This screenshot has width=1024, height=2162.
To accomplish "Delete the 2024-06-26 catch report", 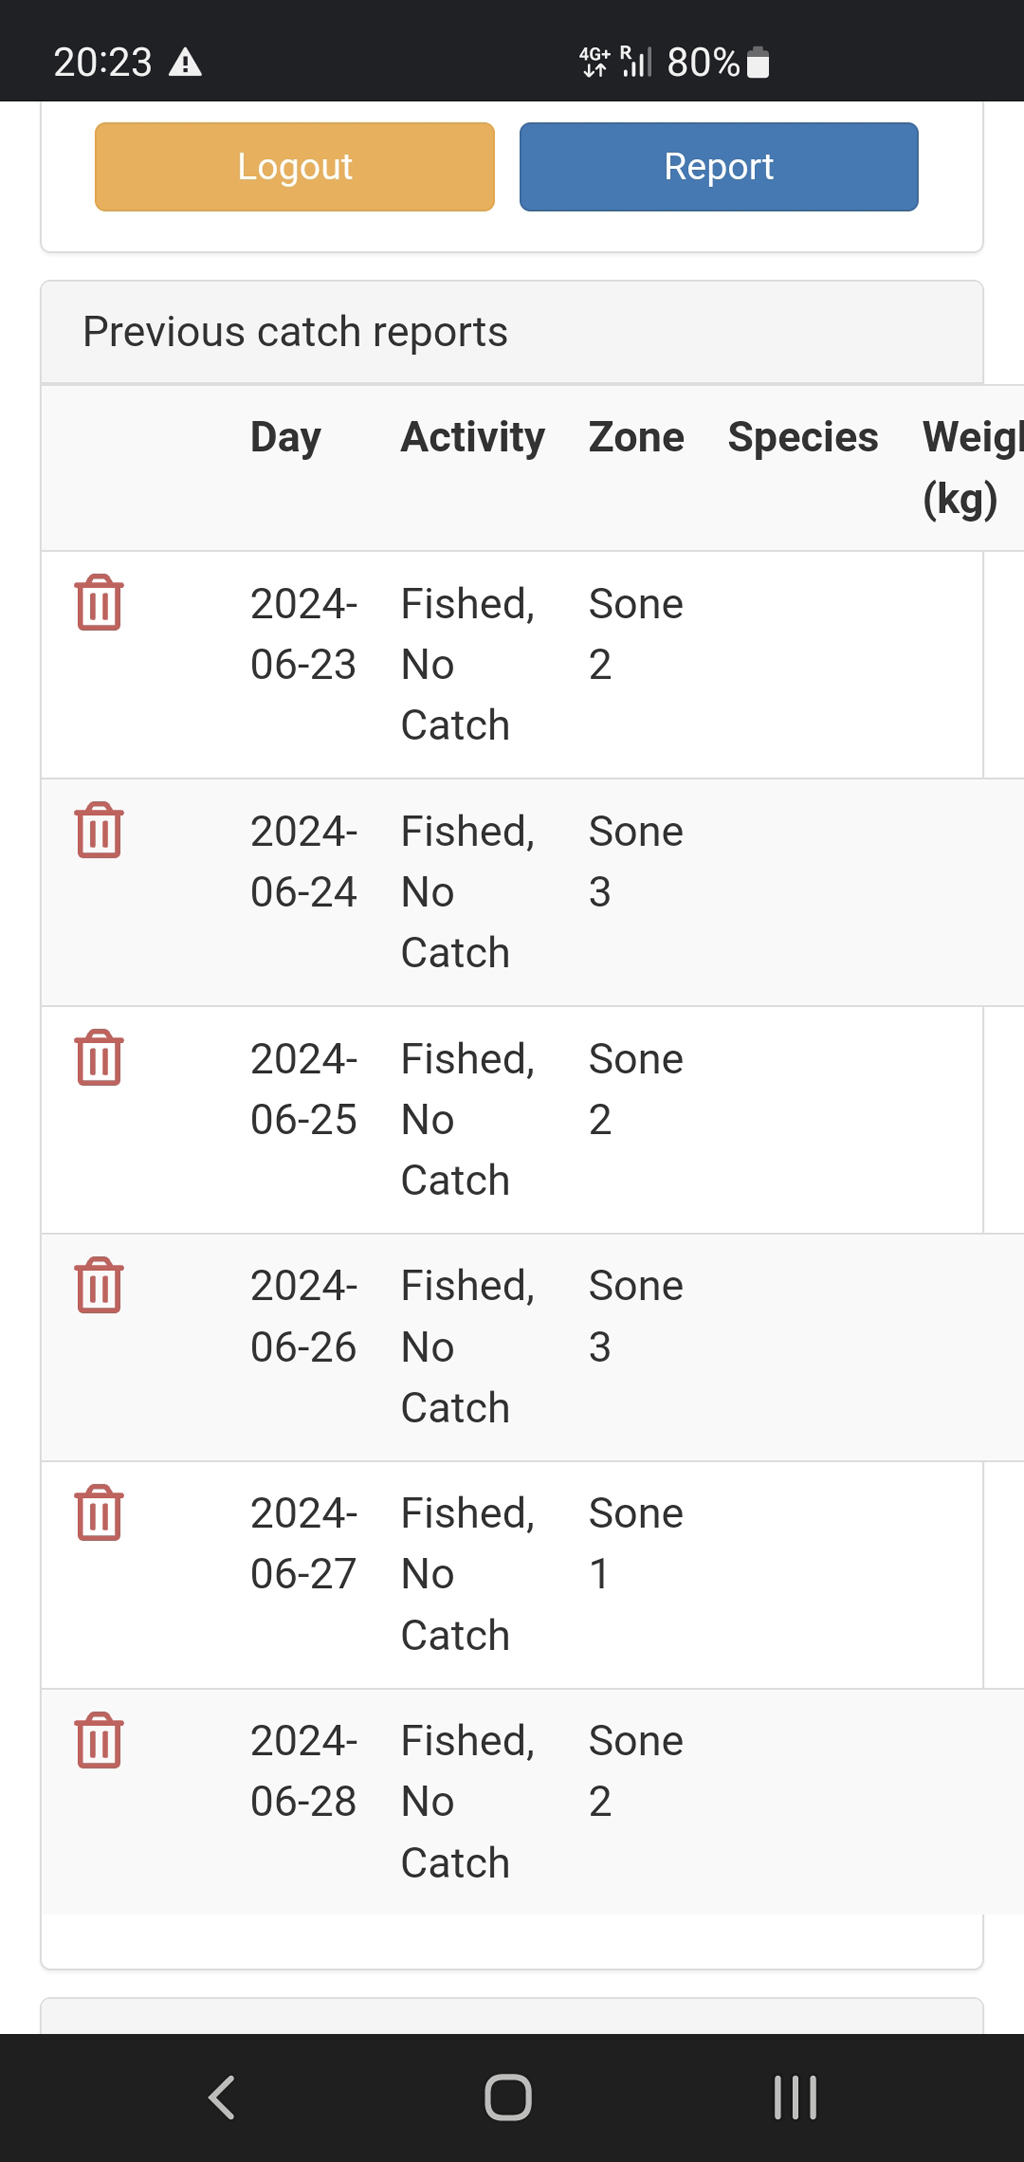I will pyautogui.click(x=99, y=1285).
